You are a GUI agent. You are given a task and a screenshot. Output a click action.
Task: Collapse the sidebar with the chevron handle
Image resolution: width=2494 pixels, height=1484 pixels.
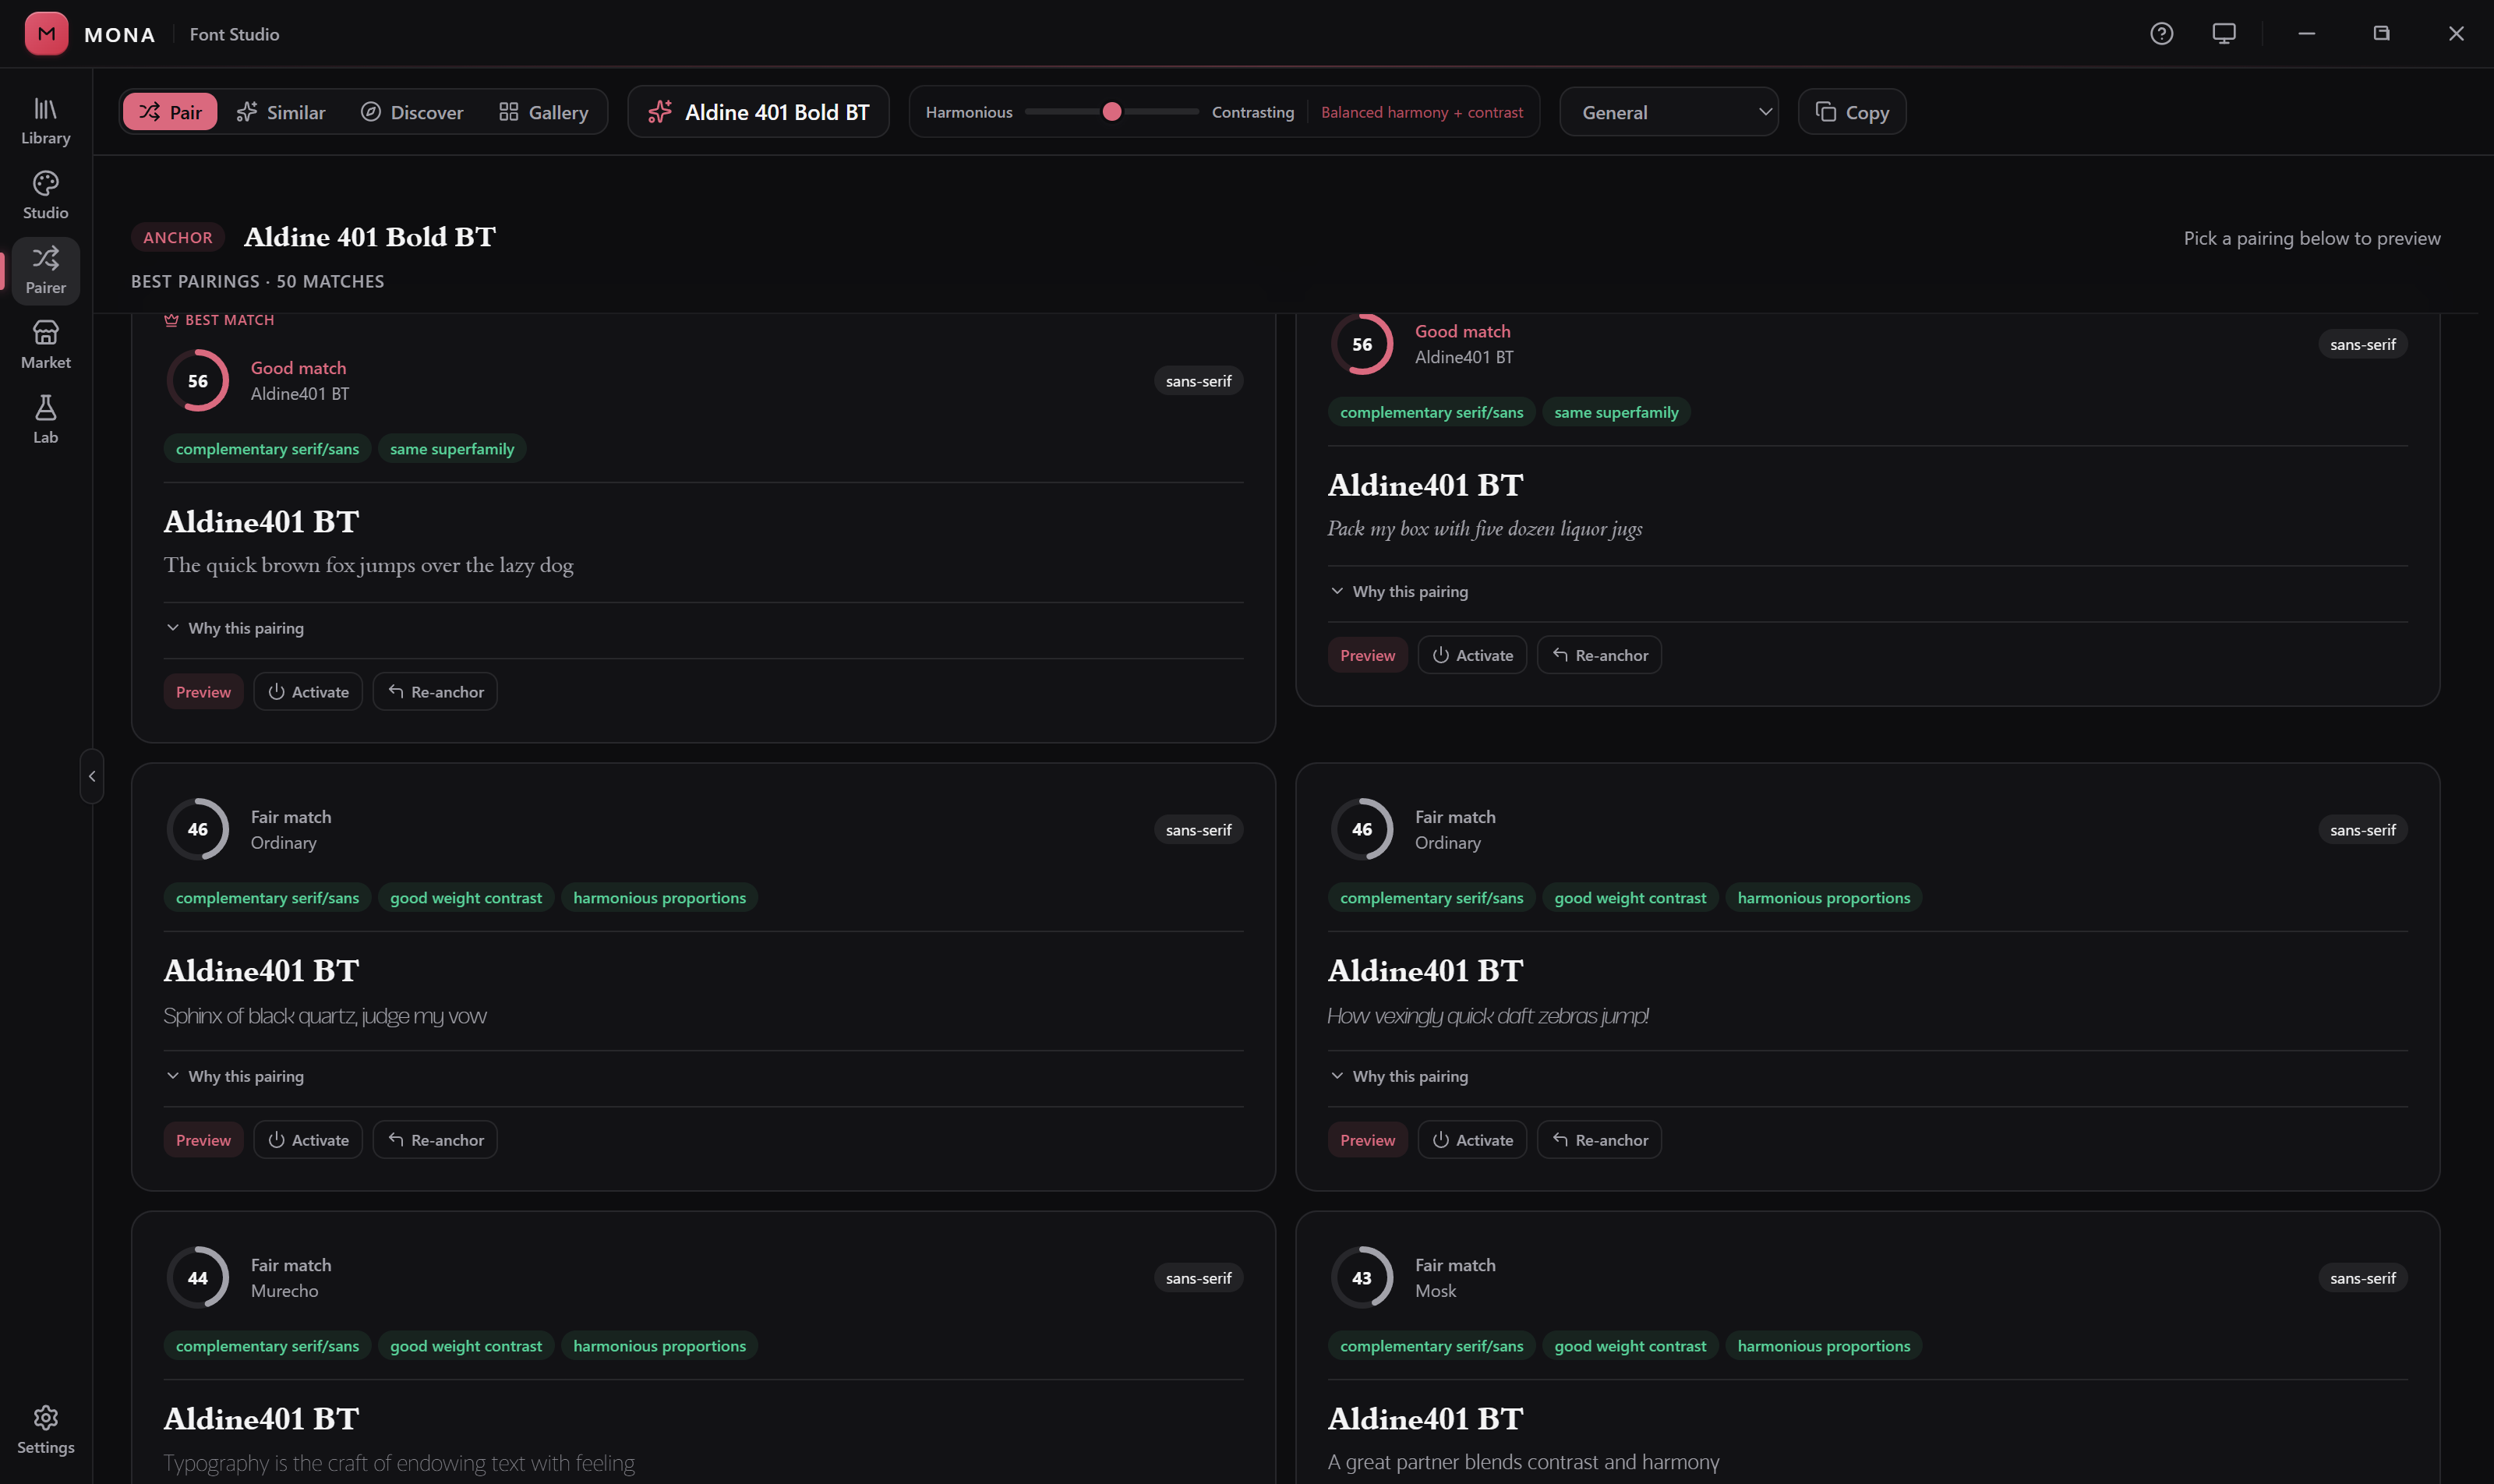pyautogui.click(x=92, y=776)
